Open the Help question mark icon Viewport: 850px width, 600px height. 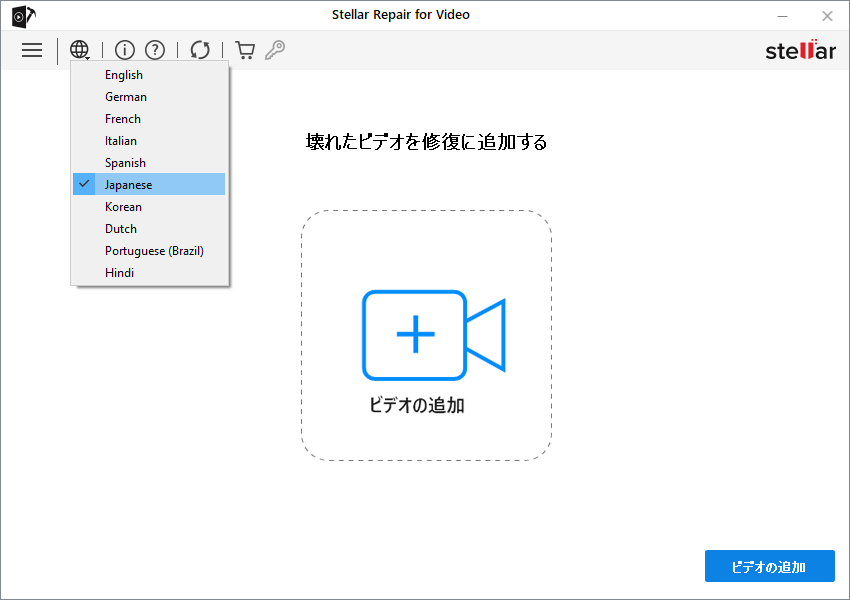tap(155, 50)
